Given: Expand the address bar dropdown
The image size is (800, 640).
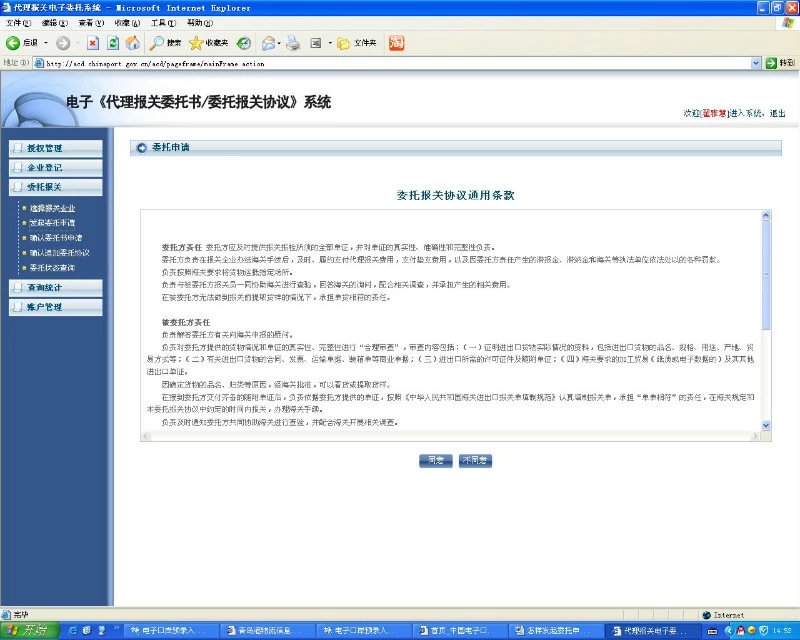Looking at the screenshot, I should 756,63.
